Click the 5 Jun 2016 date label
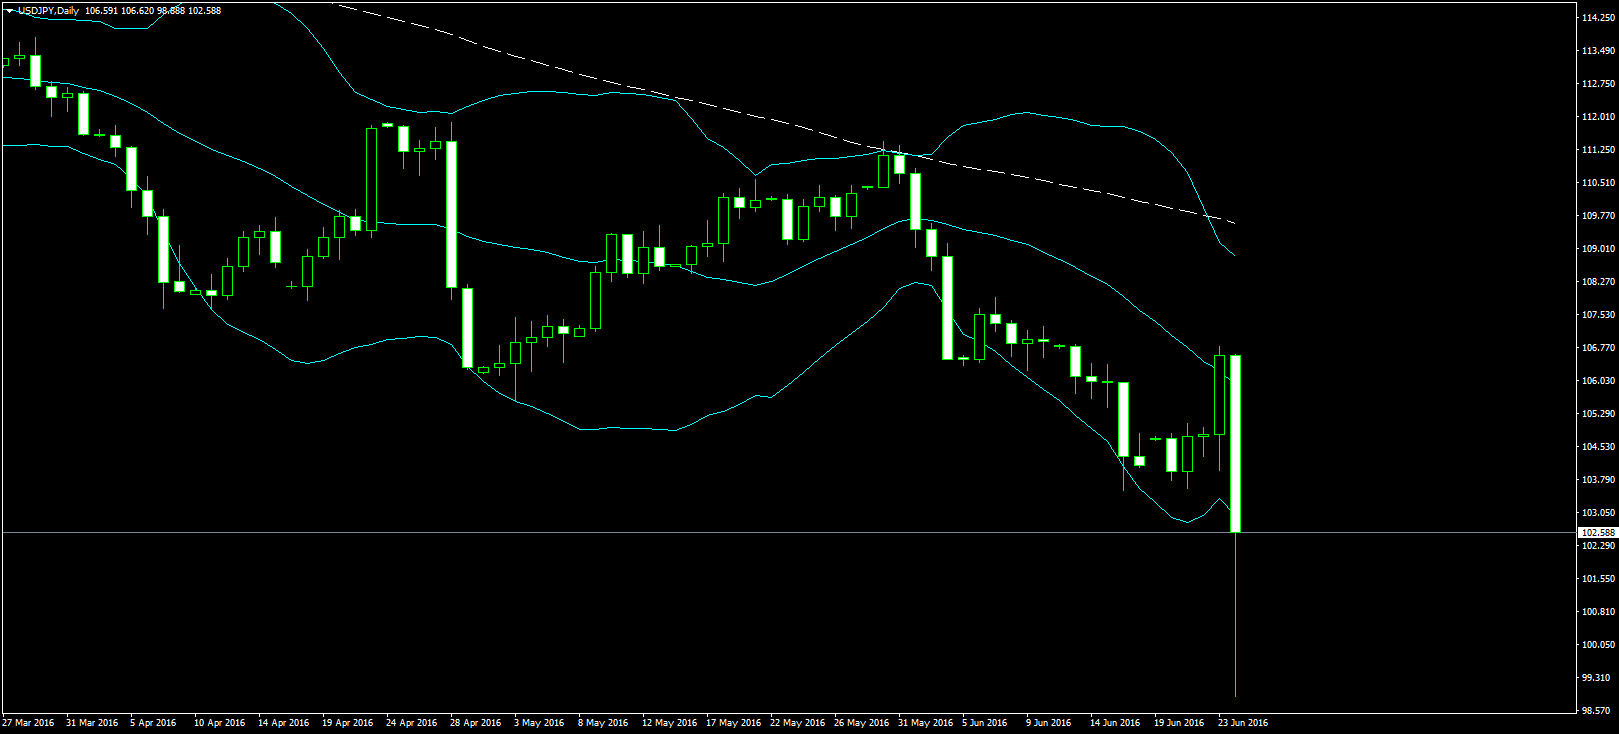This screenshot has width=1619, height=734. [x=985, y=722]
